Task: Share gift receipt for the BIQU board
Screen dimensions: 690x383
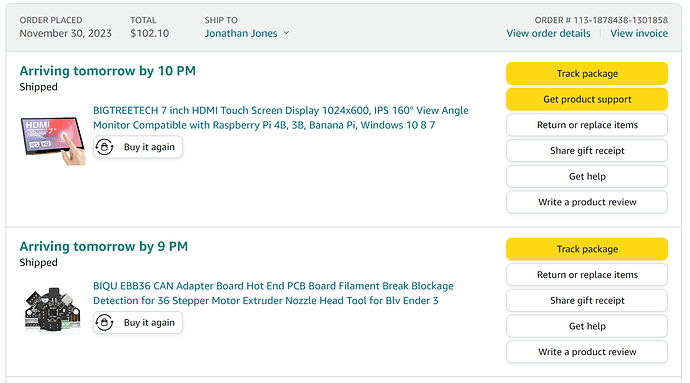Action: coord(587,301)
